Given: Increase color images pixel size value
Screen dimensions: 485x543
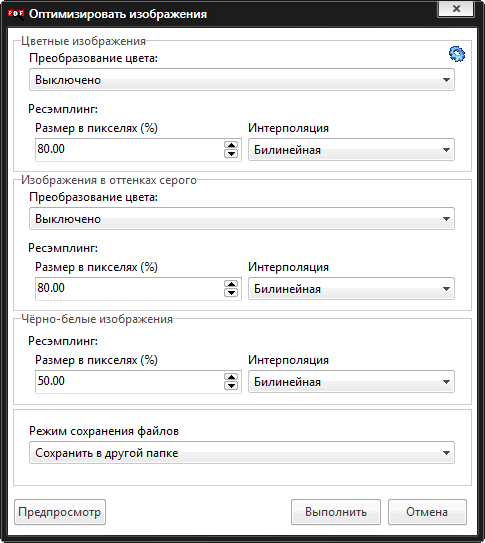Looking at the screenshot, I should (231, 145).
